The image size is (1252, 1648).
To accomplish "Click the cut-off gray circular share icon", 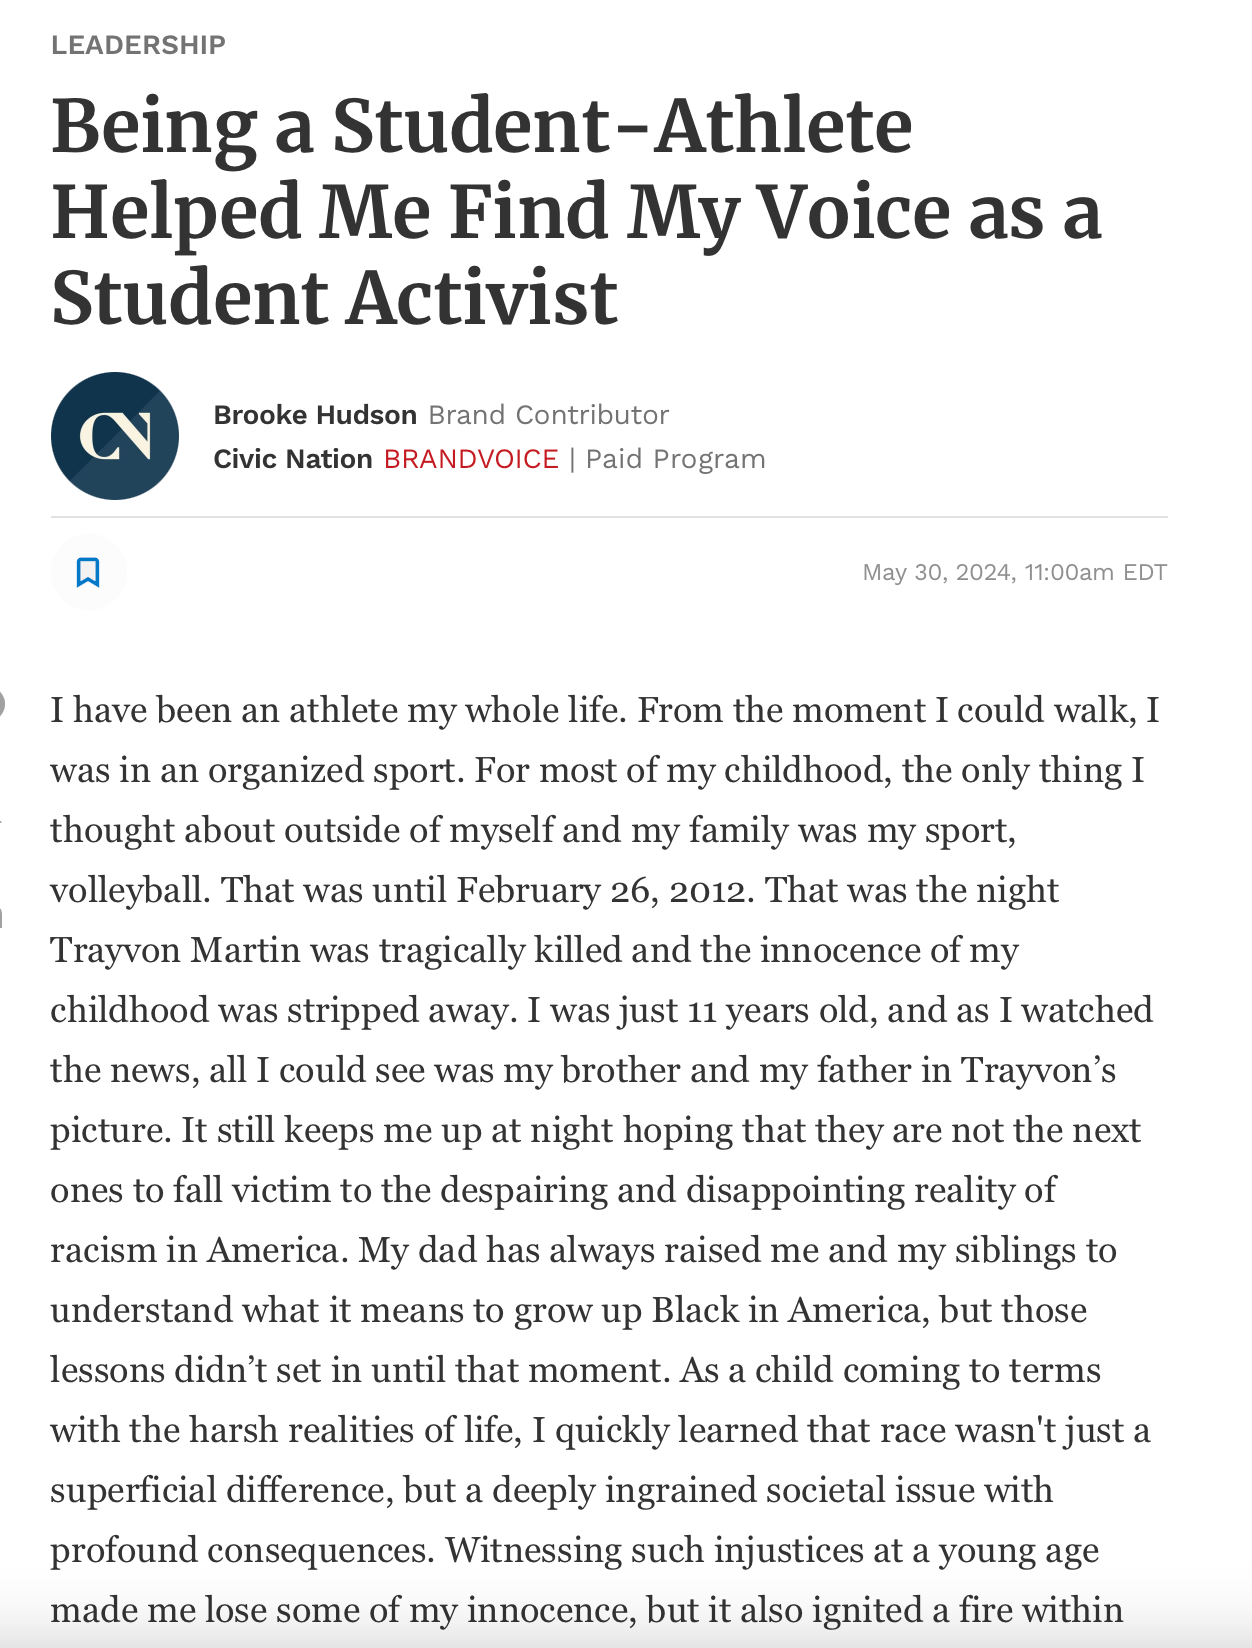I will point(2,703).
